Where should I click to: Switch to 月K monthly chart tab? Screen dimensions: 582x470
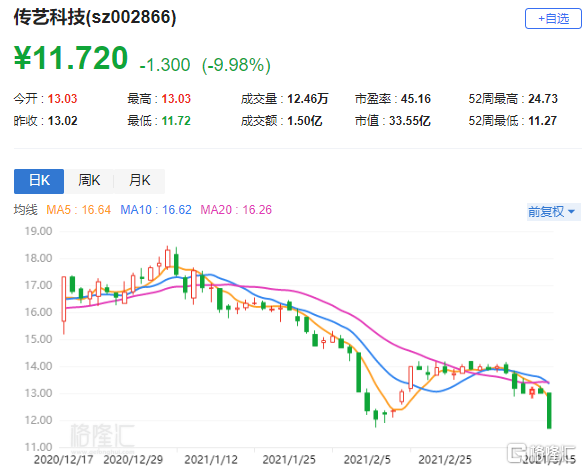pos(140,181)
